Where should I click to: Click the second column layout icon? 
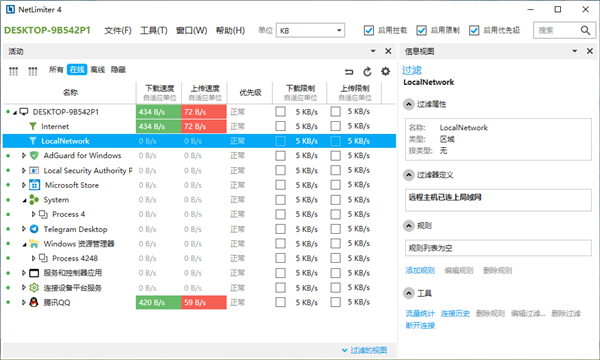[33, 71]
